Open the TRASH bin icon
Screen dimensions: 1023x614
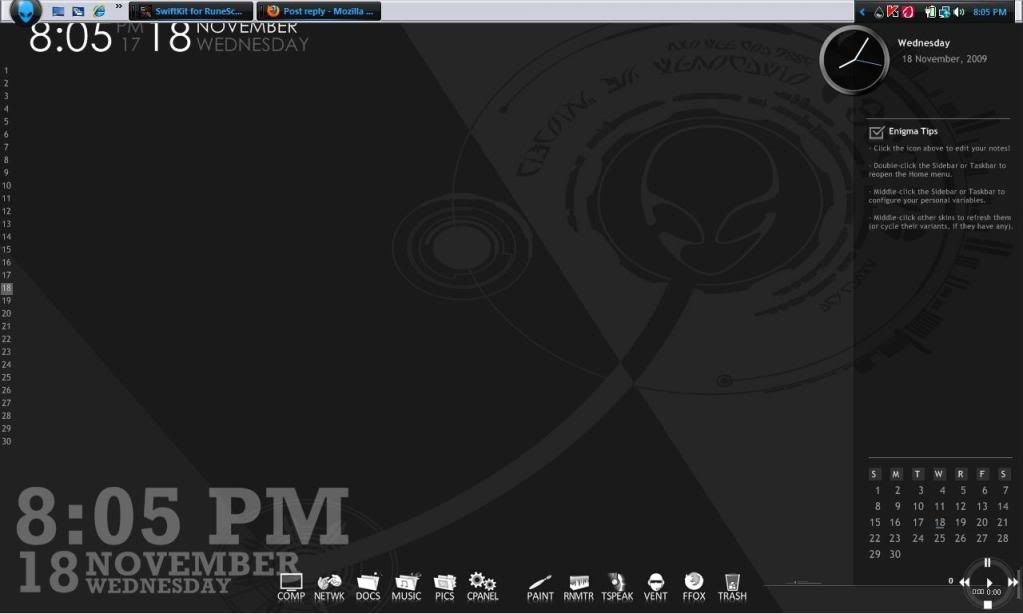tap(732, 586)
